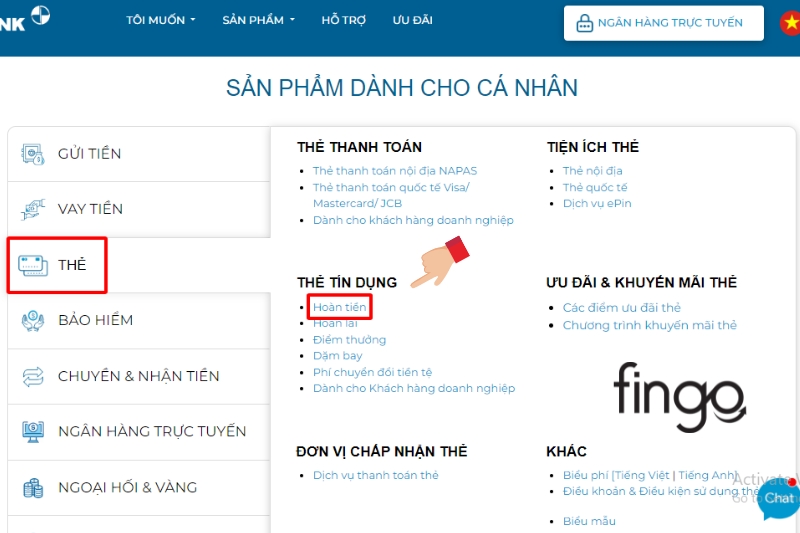Open Dịch vụ thanh toán thẻ link
The height and width of the screenshot is (533, 800).
(376, 475)
